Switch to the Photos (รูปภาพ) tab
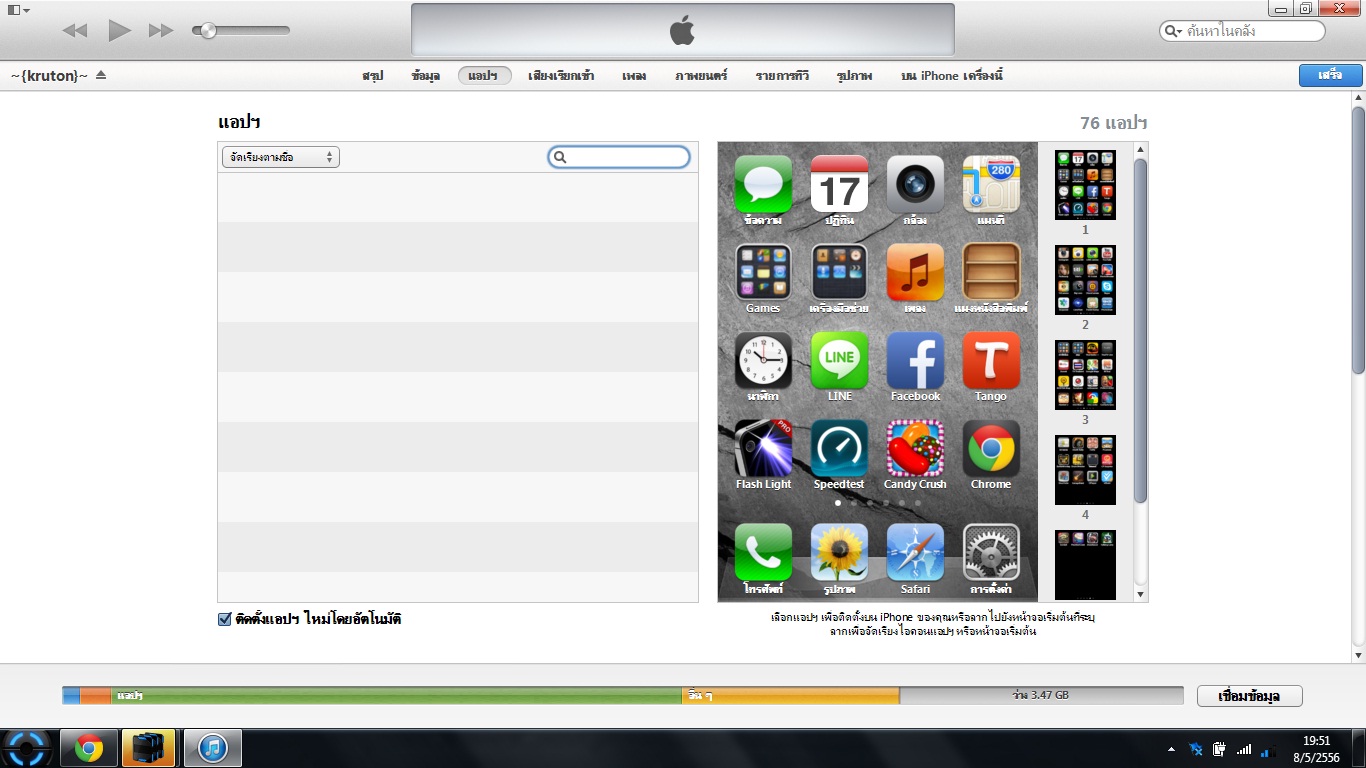The image size is (1366, 768). pos(855,76)
